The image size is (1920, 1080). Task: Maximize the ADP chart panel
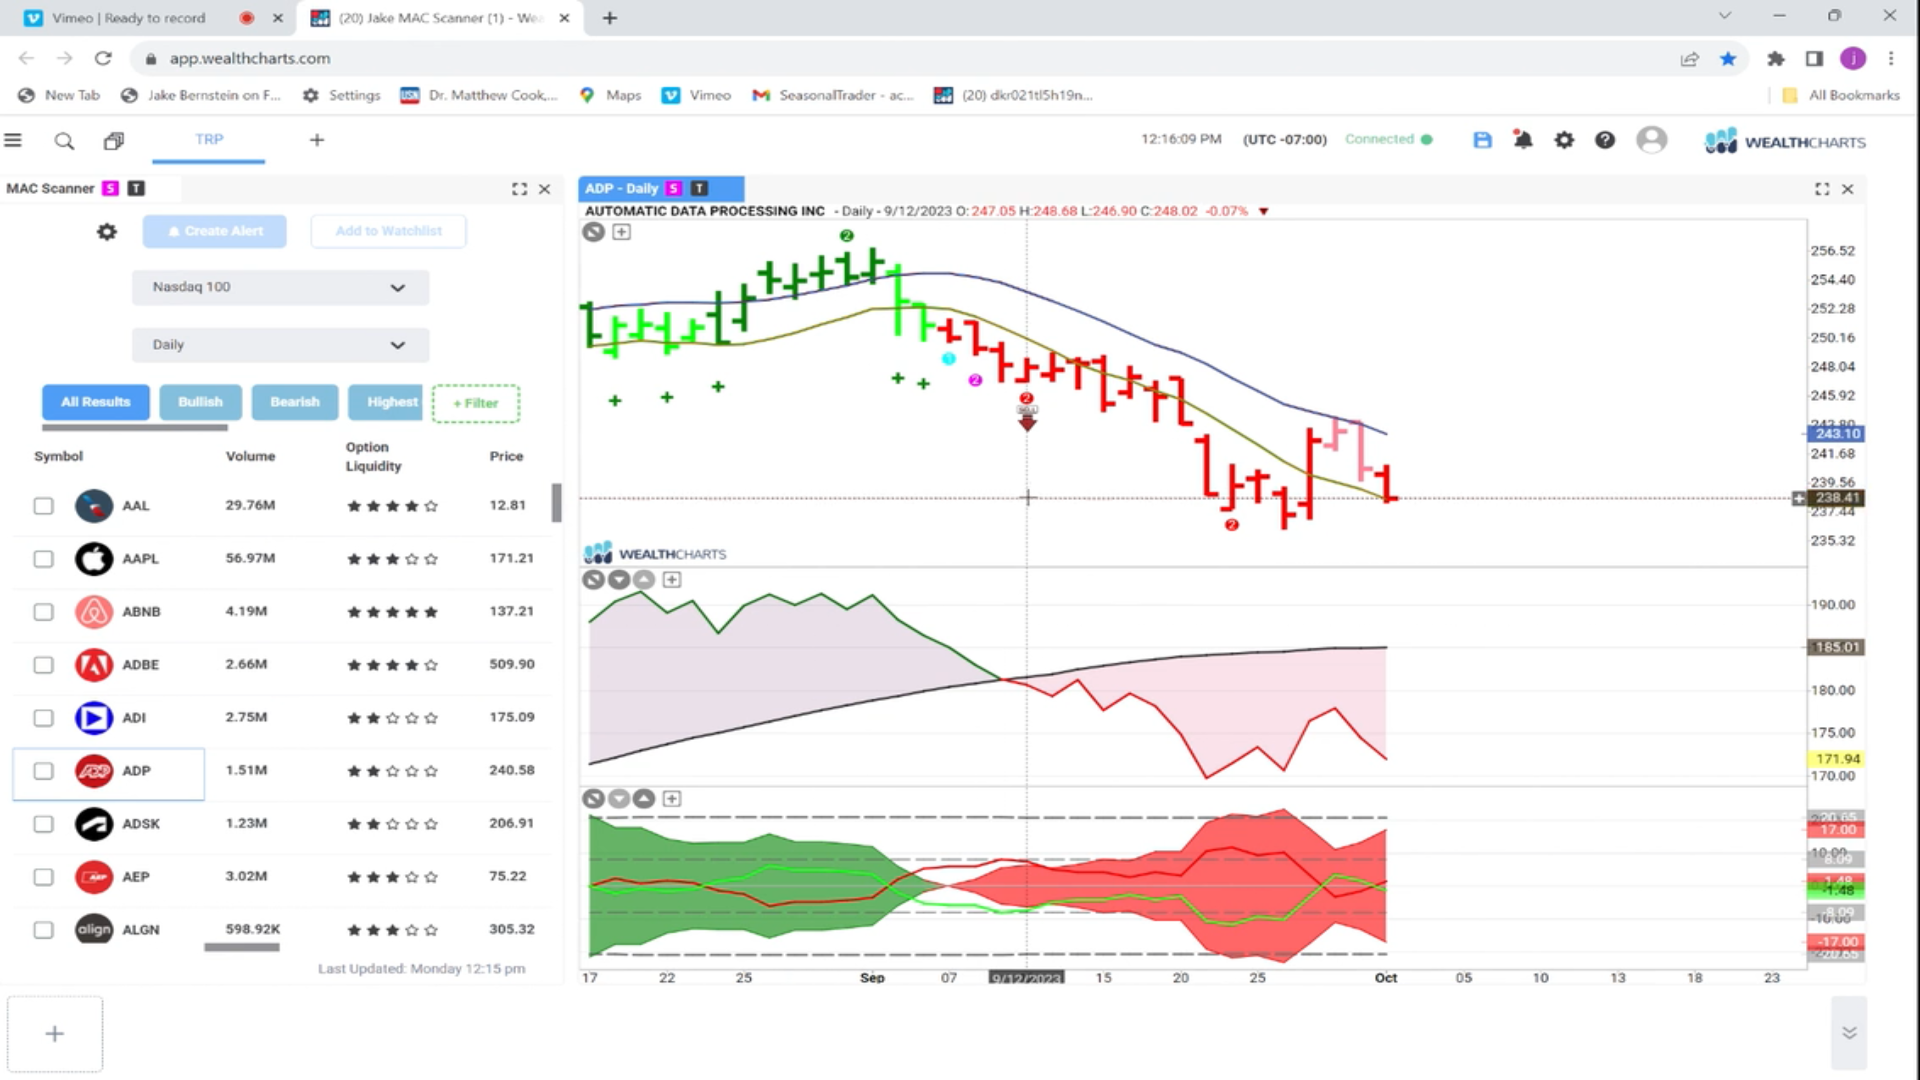click(1822, 189)
